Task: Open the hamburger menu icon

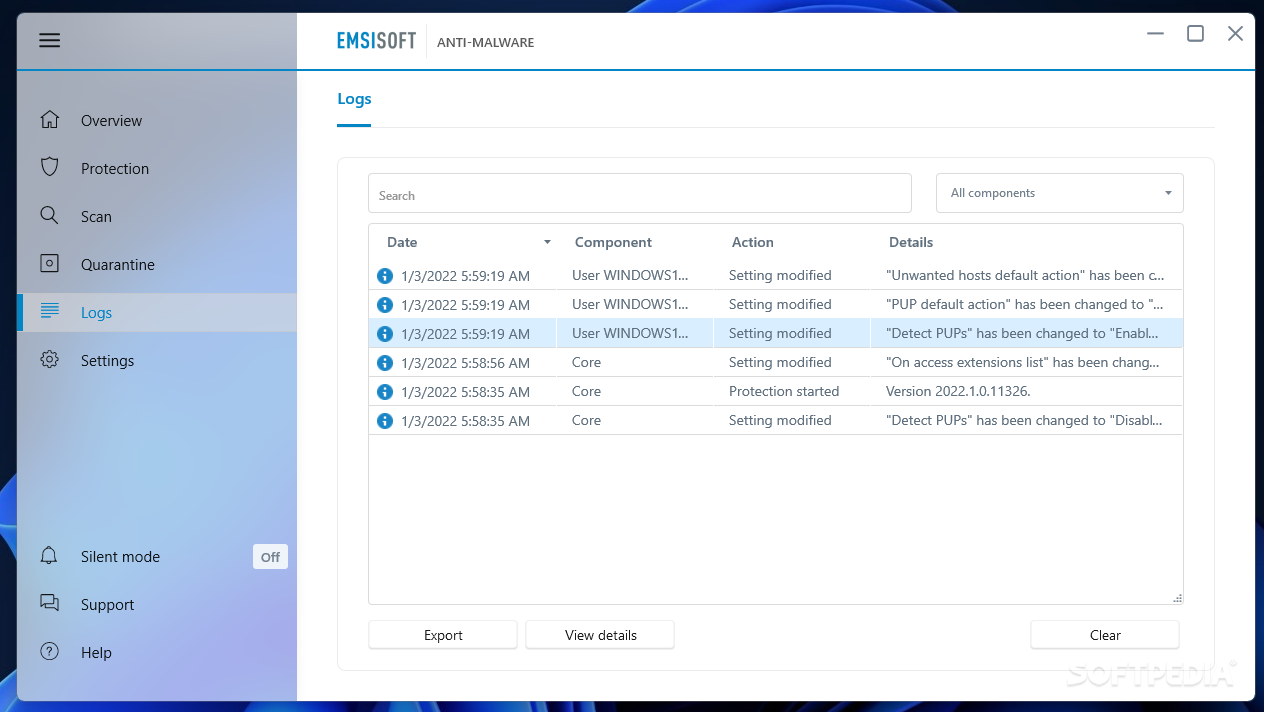Action: pyautogui.click(x=50, y=40)
